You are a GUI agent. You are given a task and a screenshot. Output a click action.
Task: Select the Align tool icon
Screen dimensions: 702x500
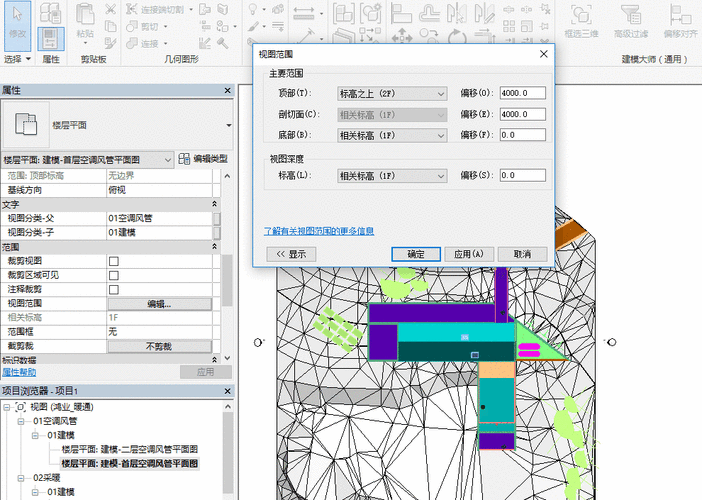point(401,13)
